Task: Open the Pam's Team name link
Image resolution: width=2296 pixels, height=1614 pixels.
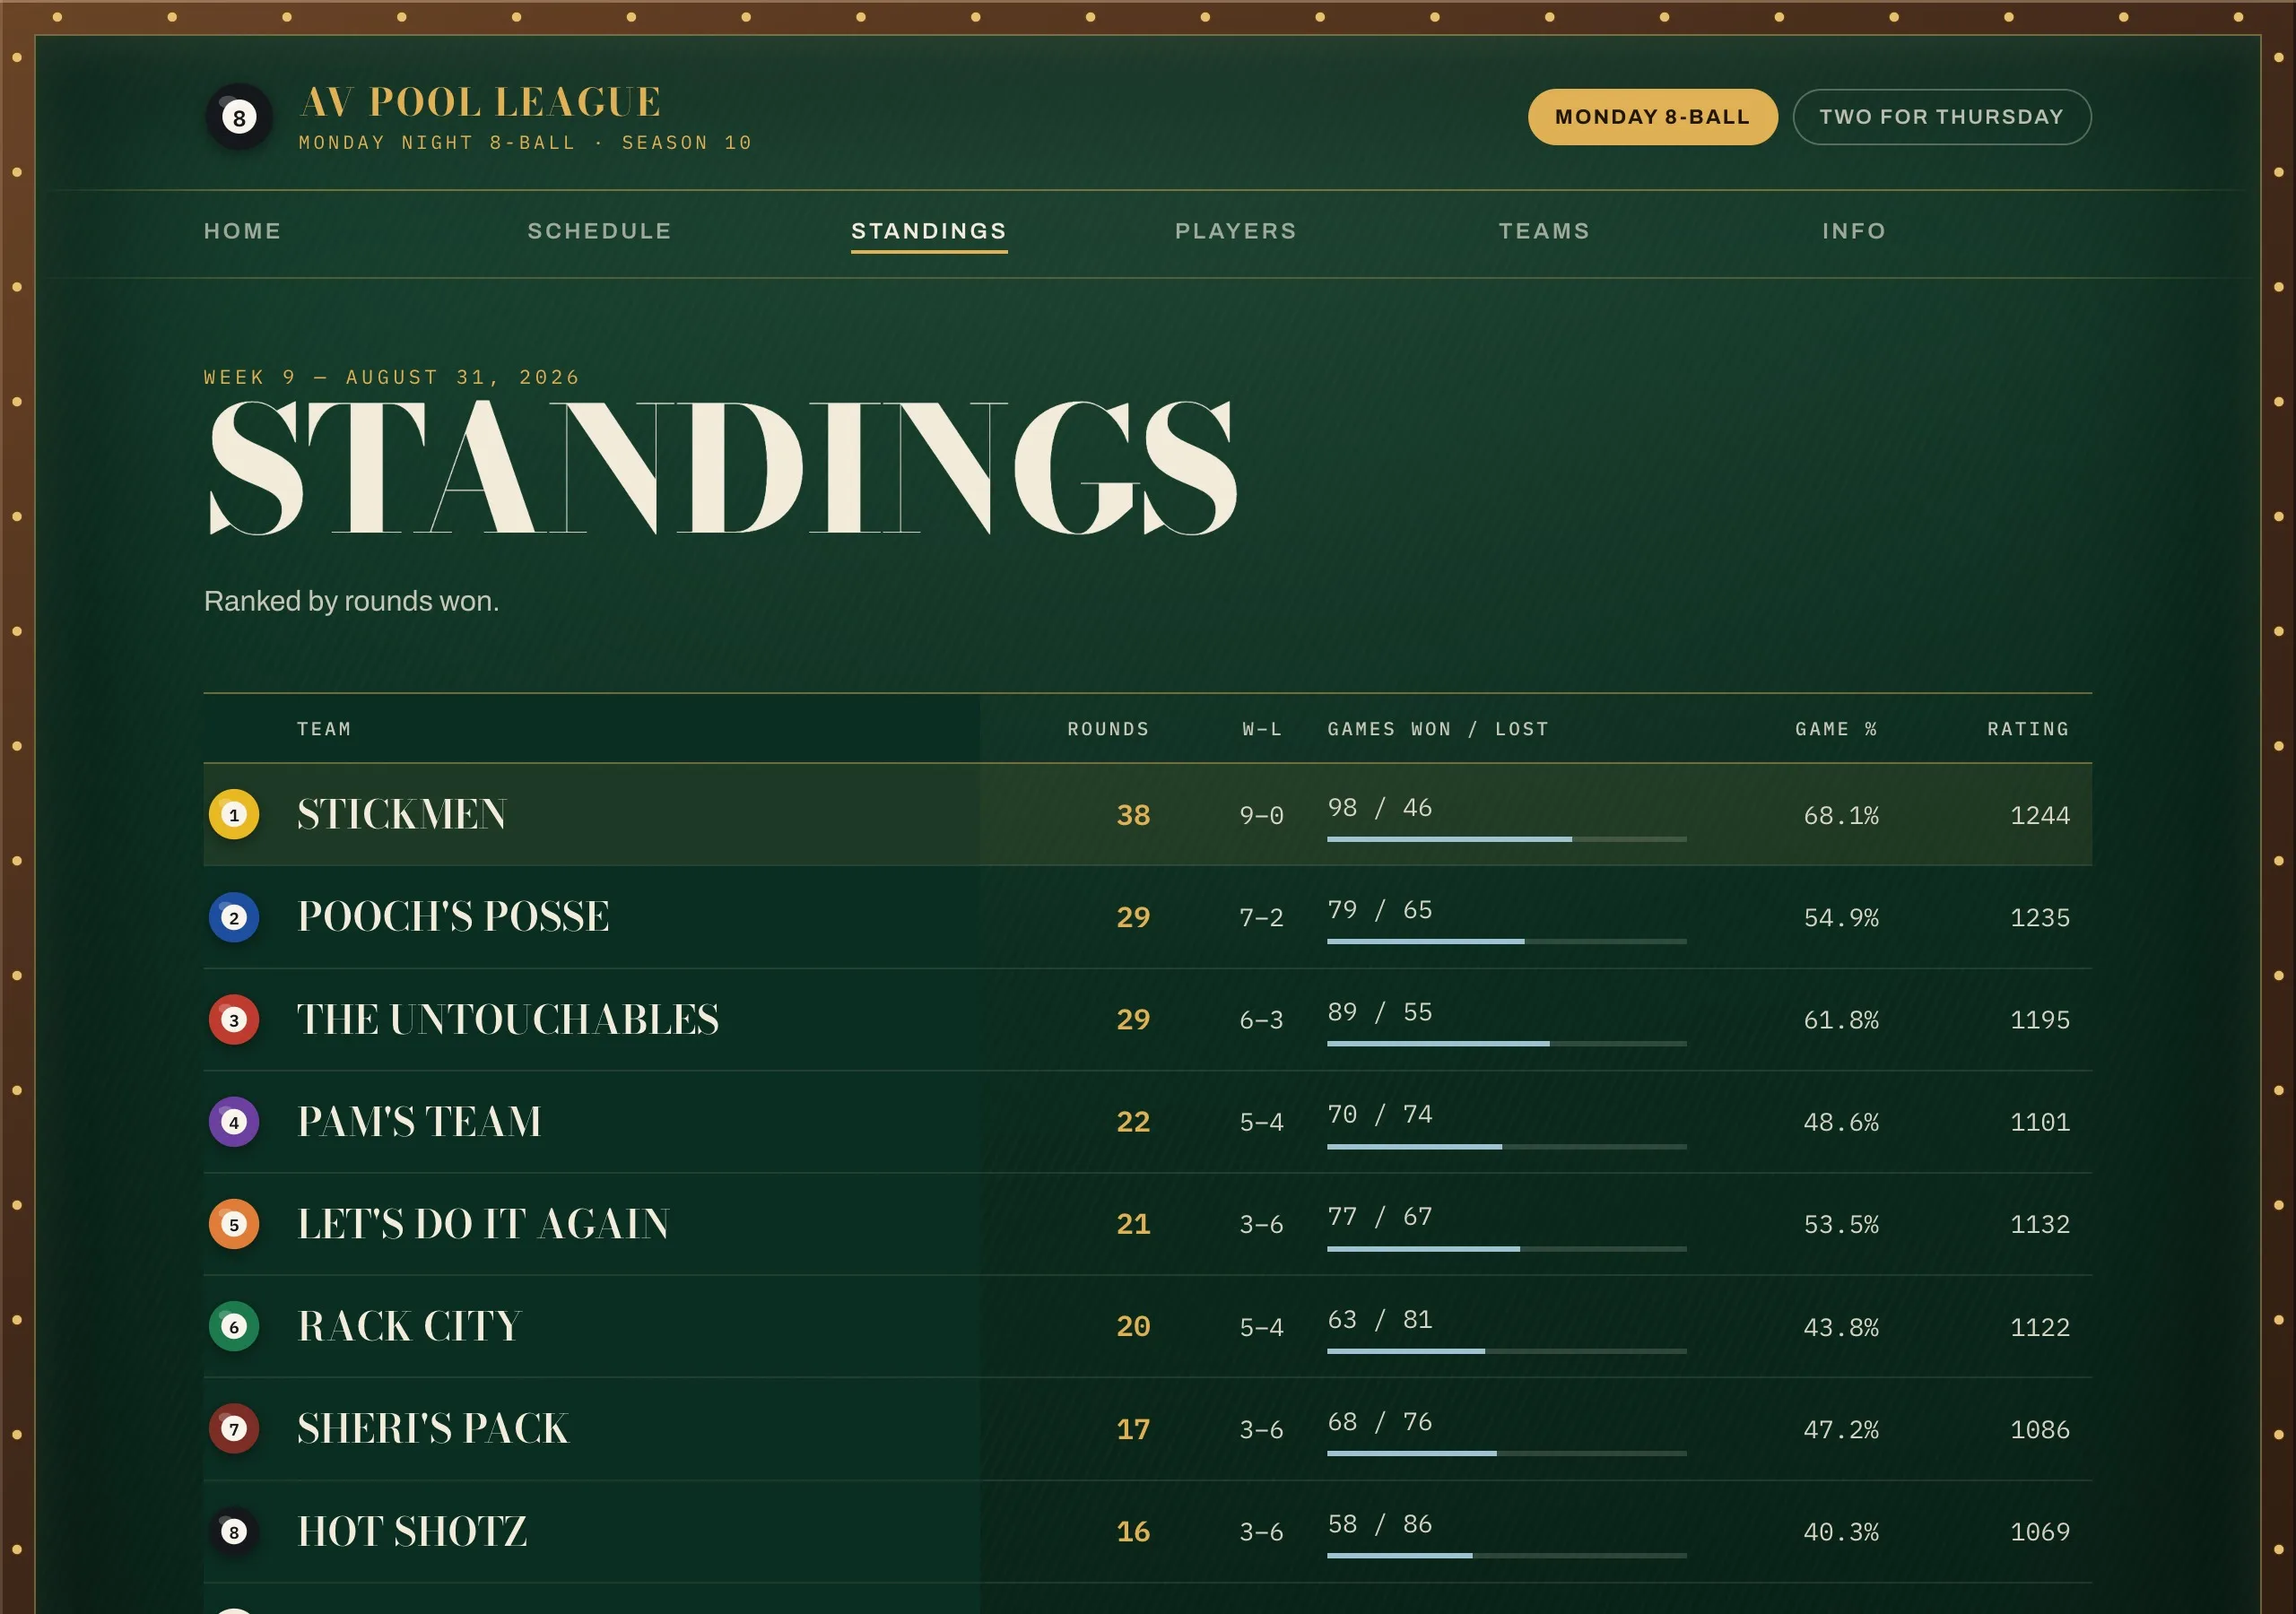Action: pos(419,1121)
